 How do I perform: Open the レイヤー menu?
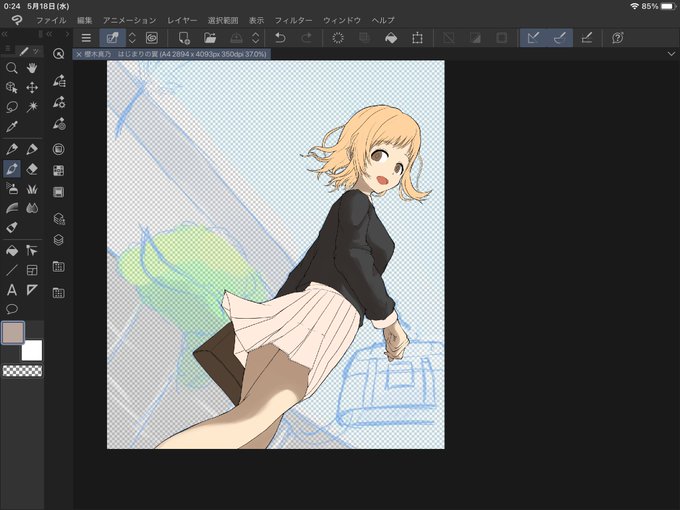pyautogui.click(x=182, y=20)
